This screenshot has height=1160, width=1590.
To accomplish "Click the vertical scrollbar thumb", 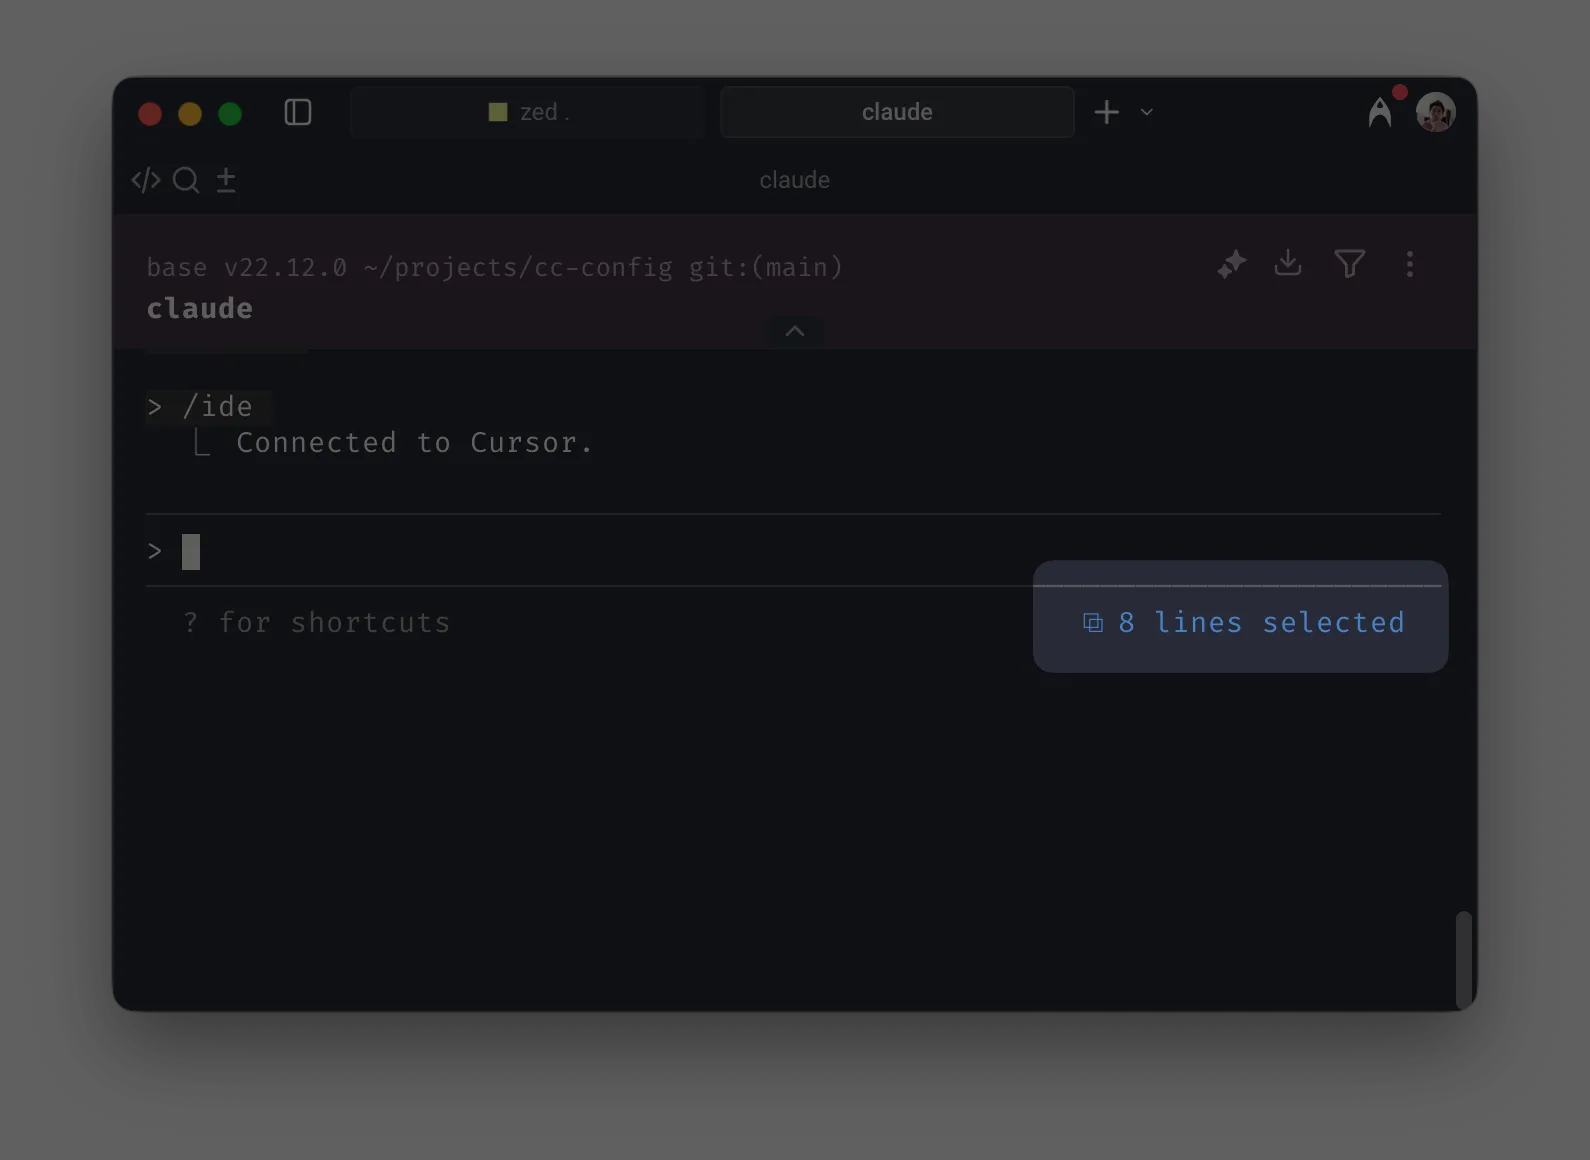I will [1463, 959].
